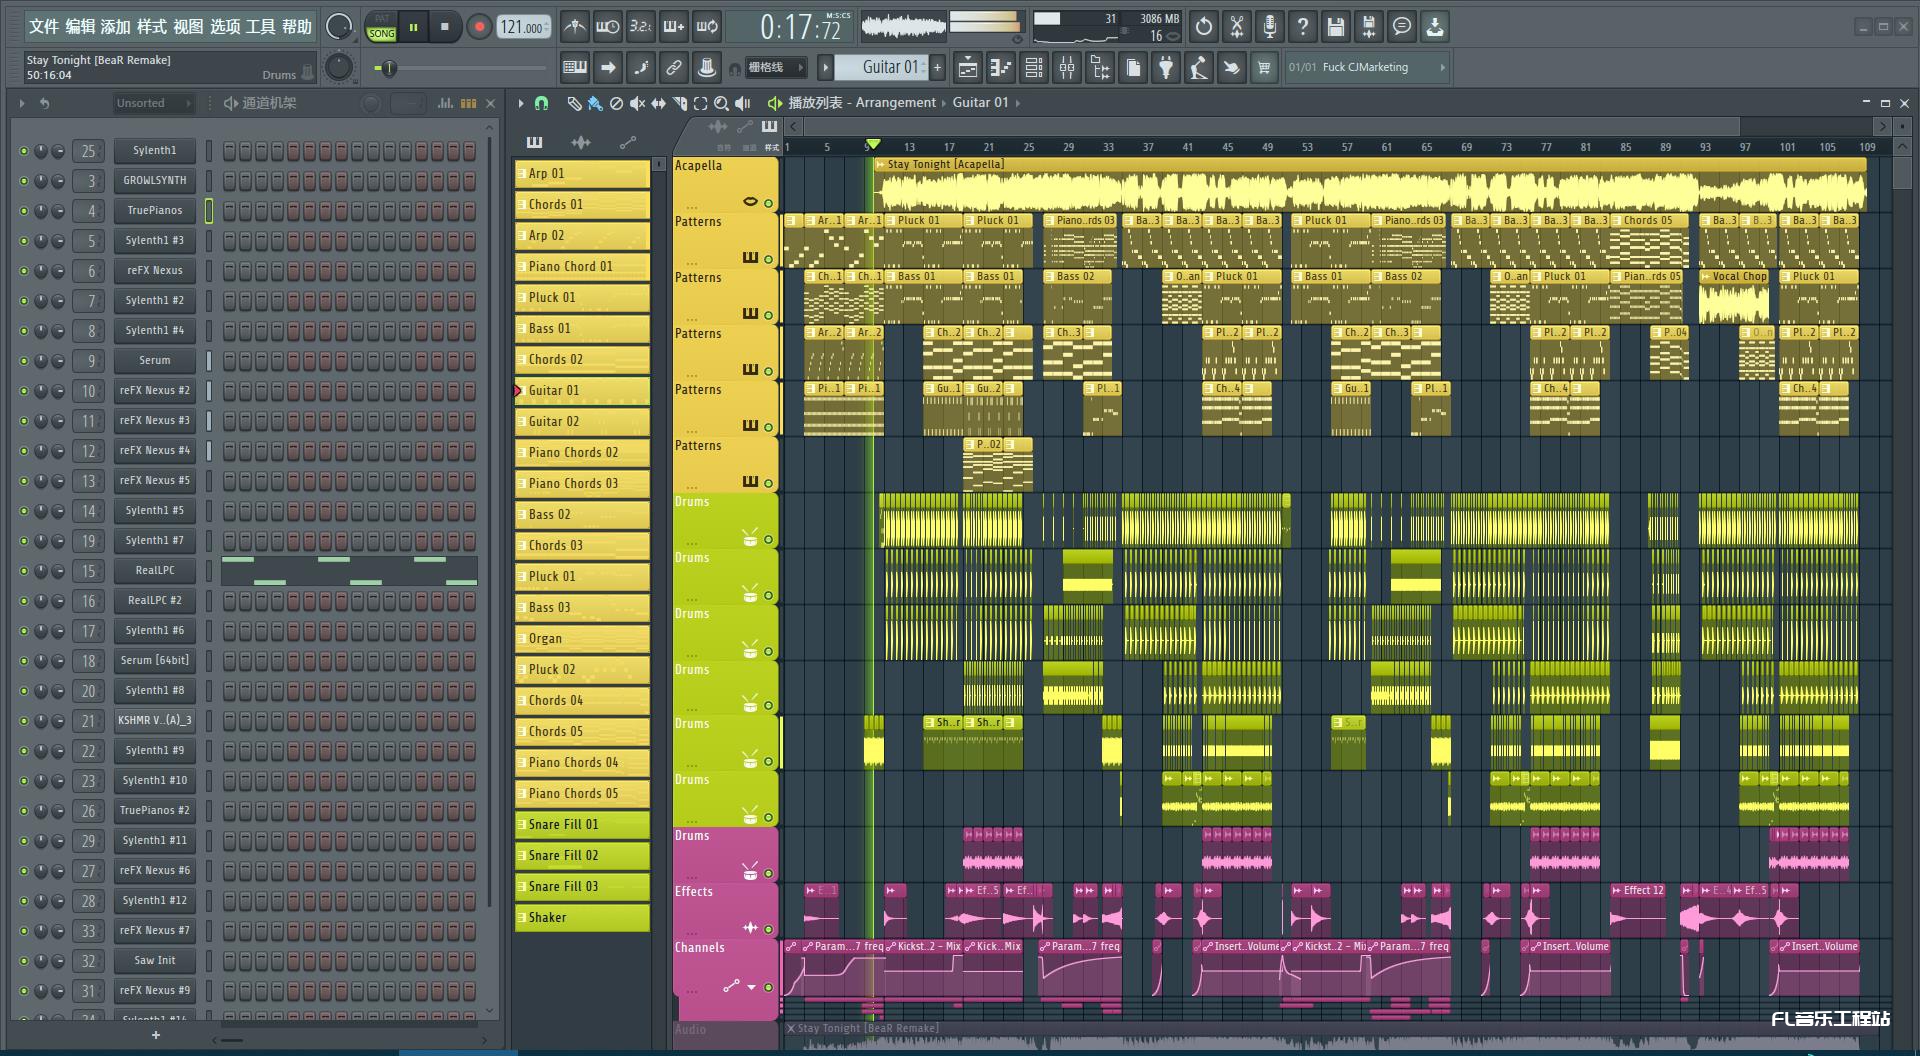This screenshot has width=1920, height=1056.
Task: Mute TruePianos channel via its green LED
Action: 24,211
